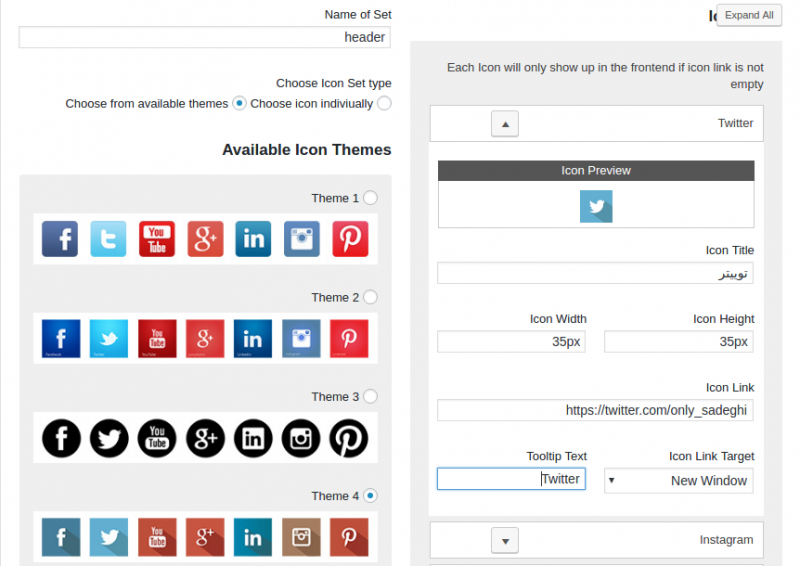Click the Theme 4 flat Facebook icon
This screenshot has width=800, height=566.
tap(61, 537)
